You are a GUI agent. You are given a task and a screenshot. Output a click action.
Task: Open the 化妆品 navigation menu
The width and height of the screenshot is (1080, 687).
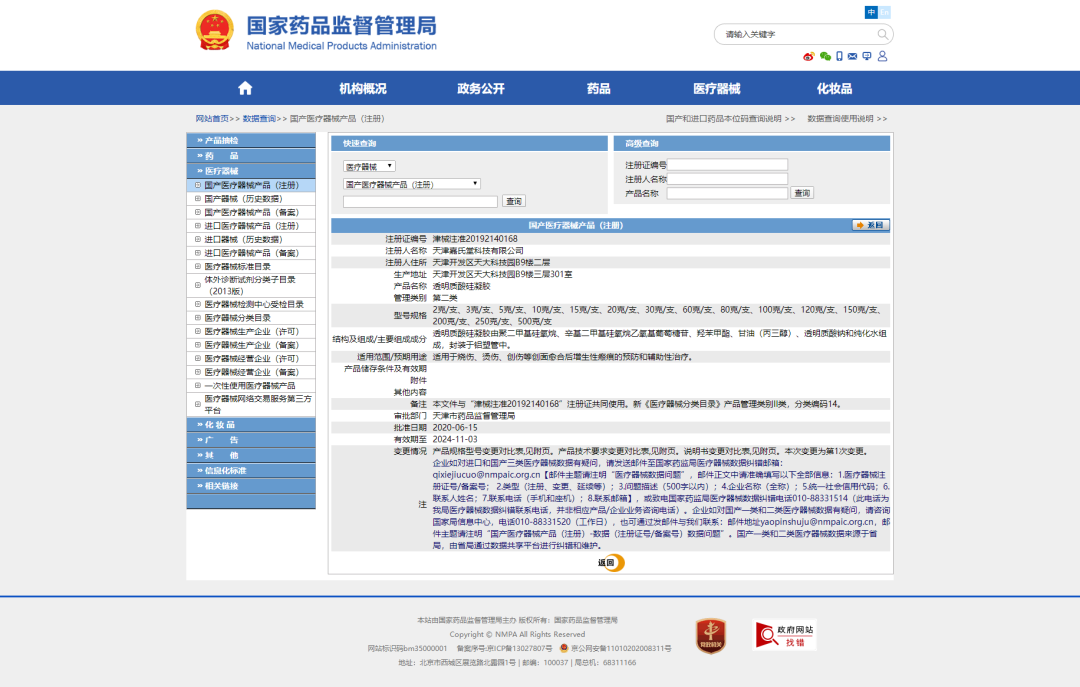coord(834,88)
